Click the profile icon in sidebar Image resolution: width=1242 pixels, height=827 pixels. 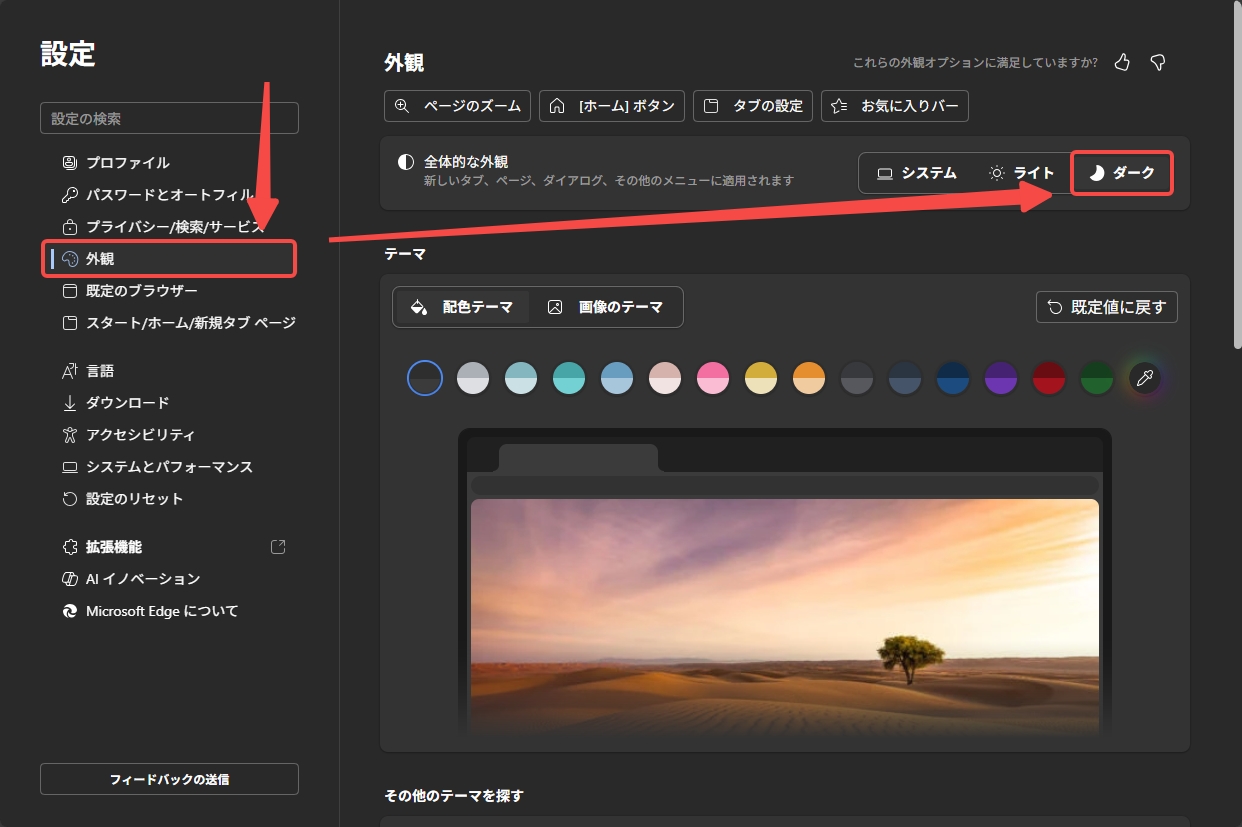coord(70,163)
